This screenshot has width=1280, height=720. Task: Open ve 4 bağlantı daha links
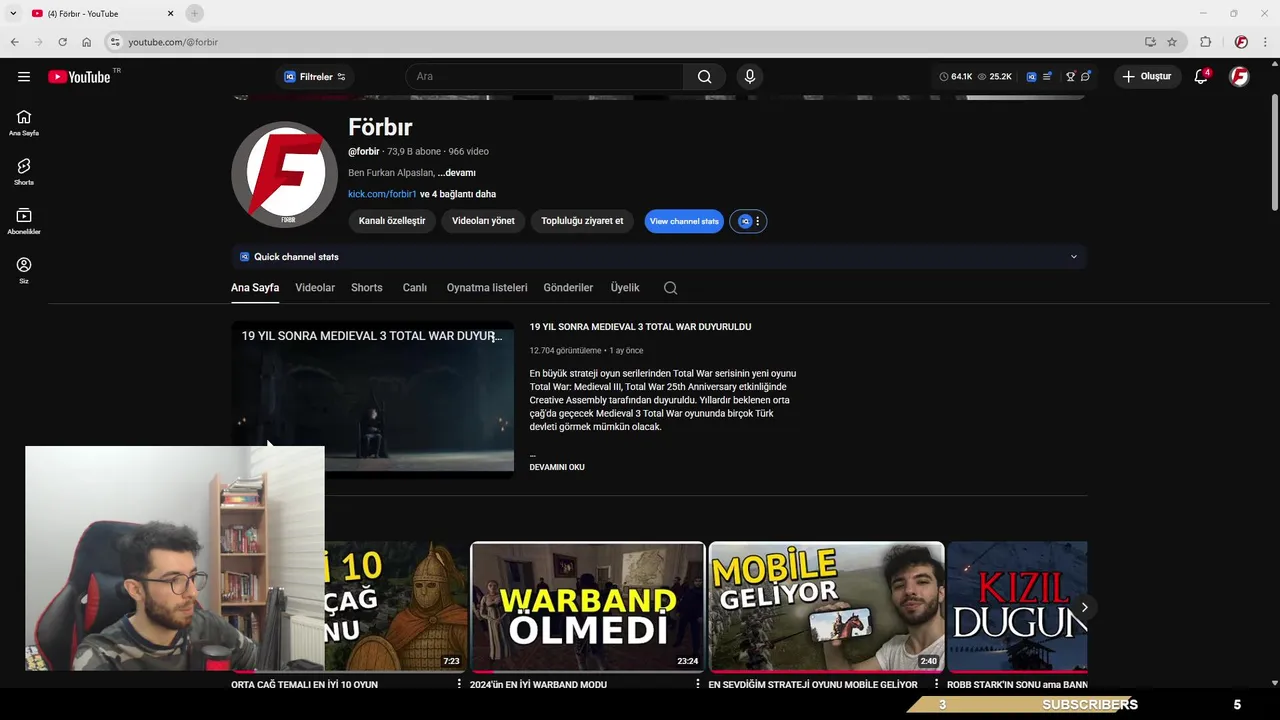458,194
